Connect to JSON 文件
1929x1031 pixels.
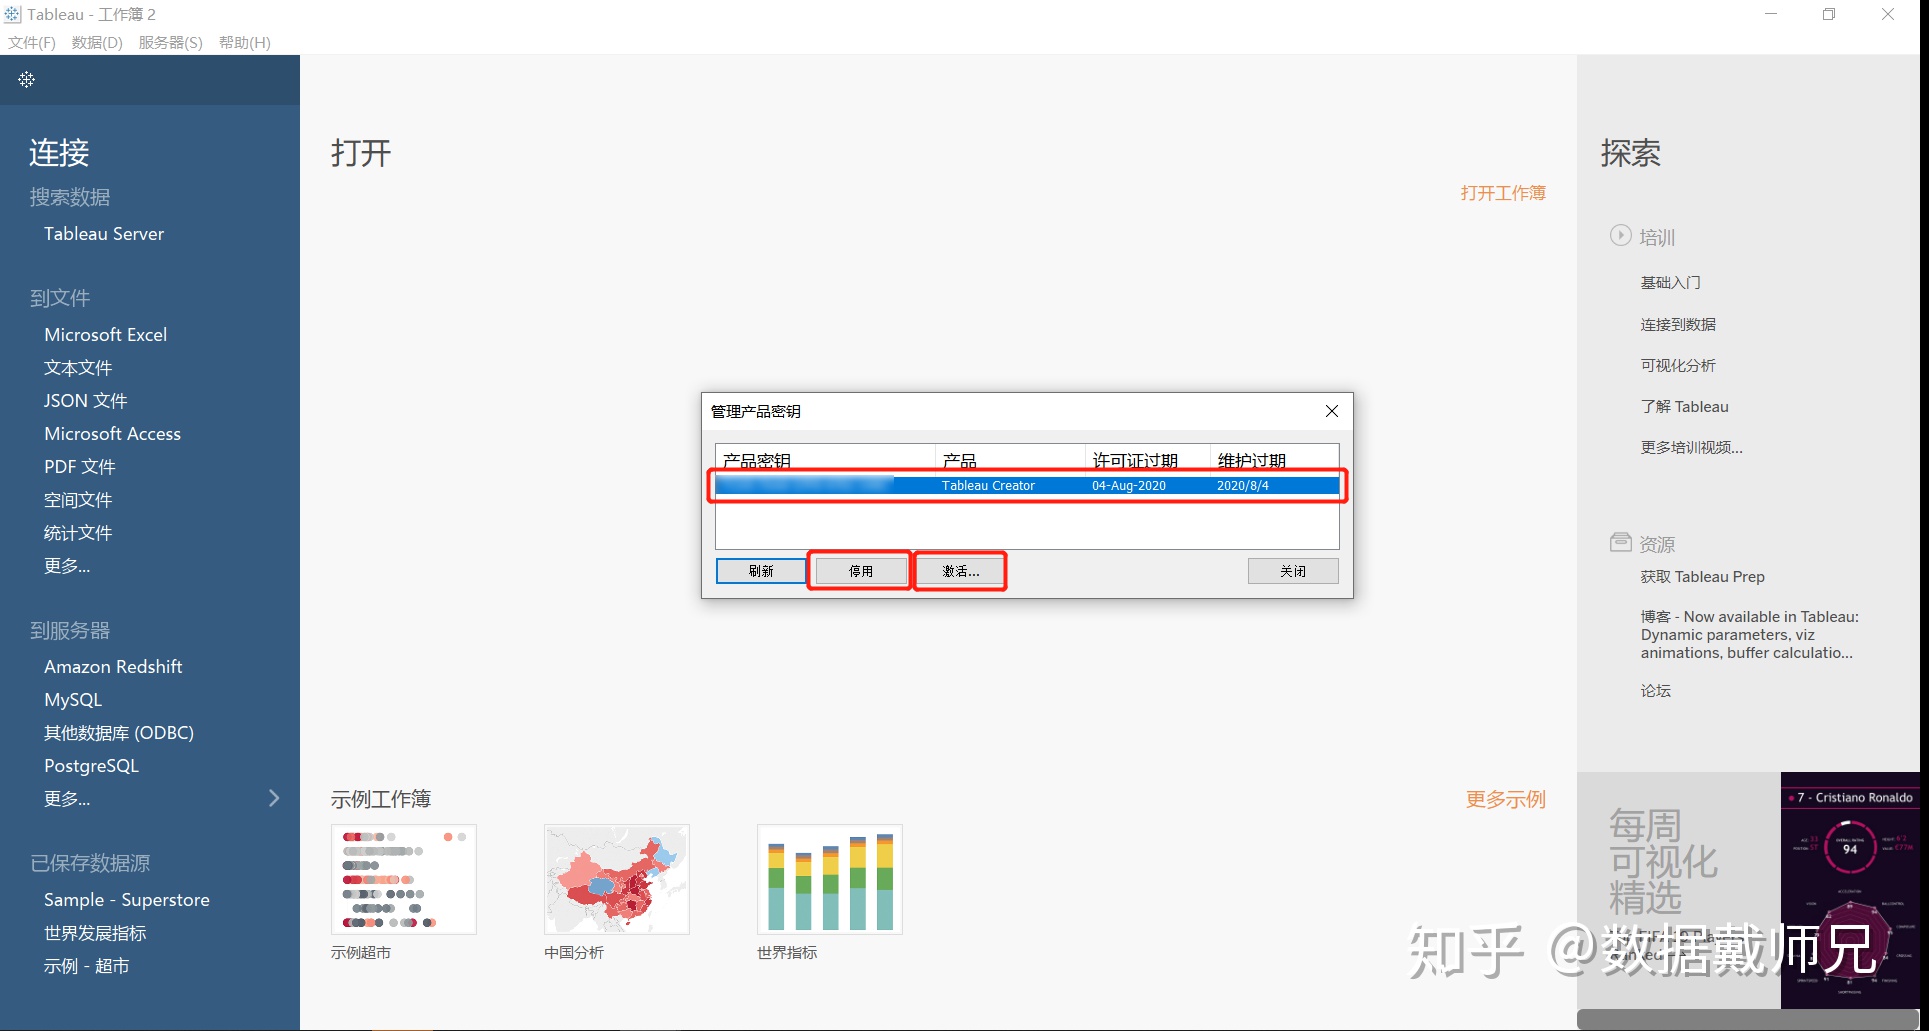point(86,400)
